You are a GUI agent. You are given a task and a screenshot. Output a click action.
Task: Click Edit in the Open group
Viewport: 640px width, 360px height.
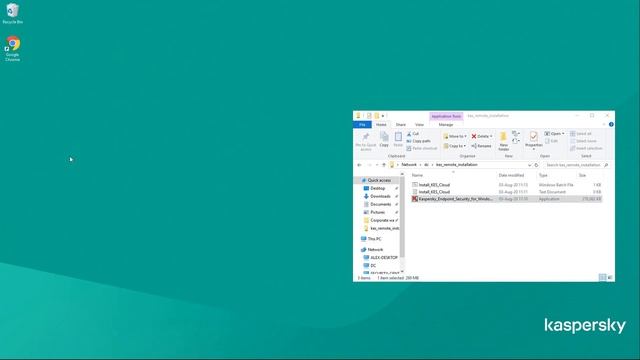click(x=551, y=141)
